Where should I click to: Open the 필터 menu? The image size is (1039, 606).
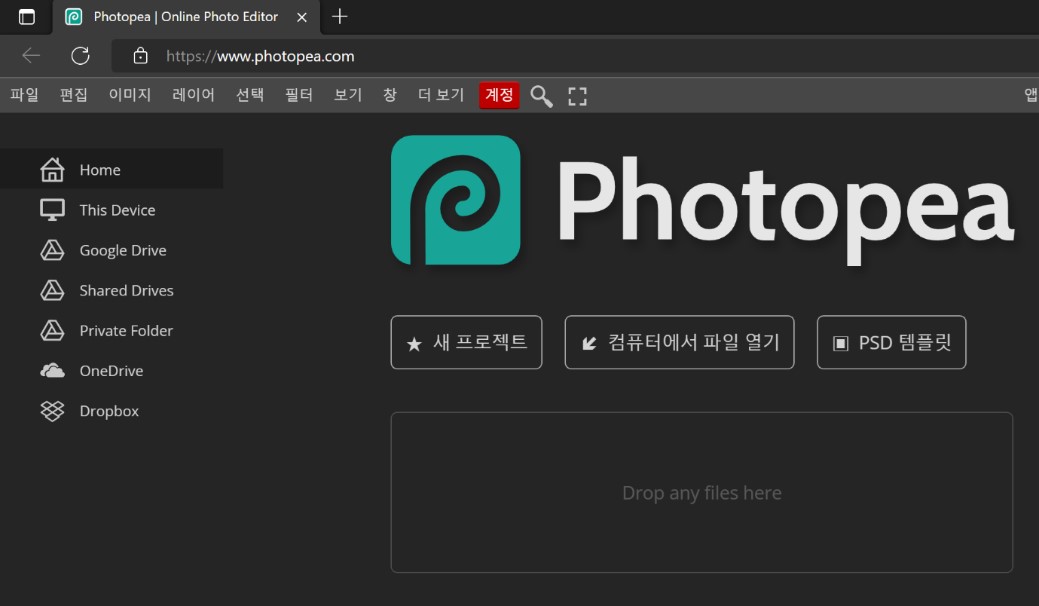pos(299,95)
